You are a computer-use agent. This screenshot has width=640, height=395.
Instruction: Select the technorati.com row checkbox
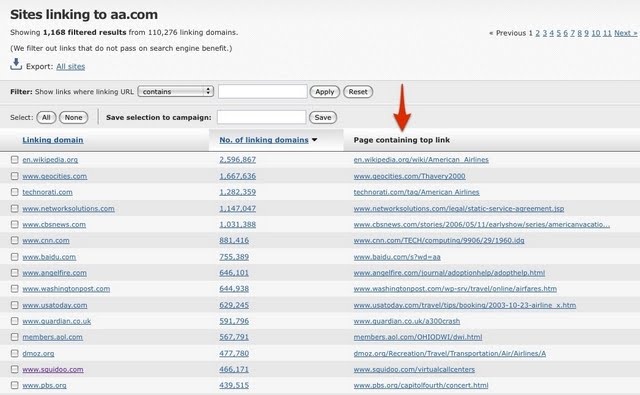coord(15,192)
